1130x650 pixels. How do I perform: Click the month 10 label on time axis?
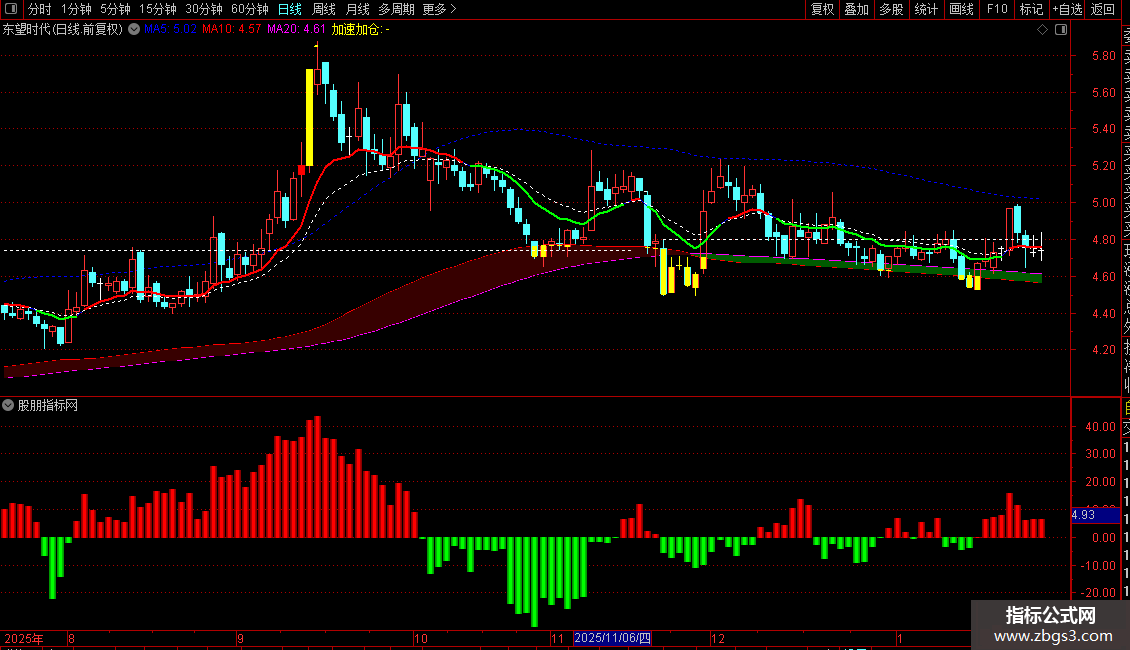[x=421, y=638]
